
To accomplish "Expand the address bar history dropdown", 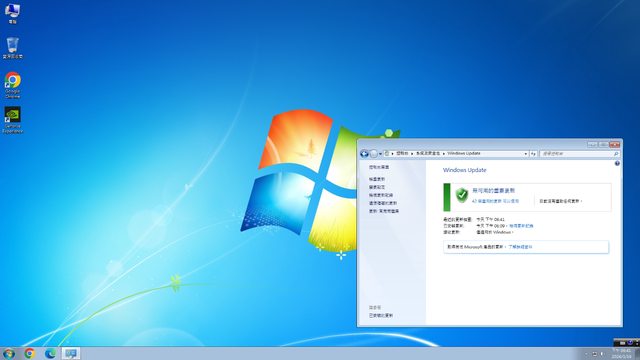I will [x=526, y=153].
